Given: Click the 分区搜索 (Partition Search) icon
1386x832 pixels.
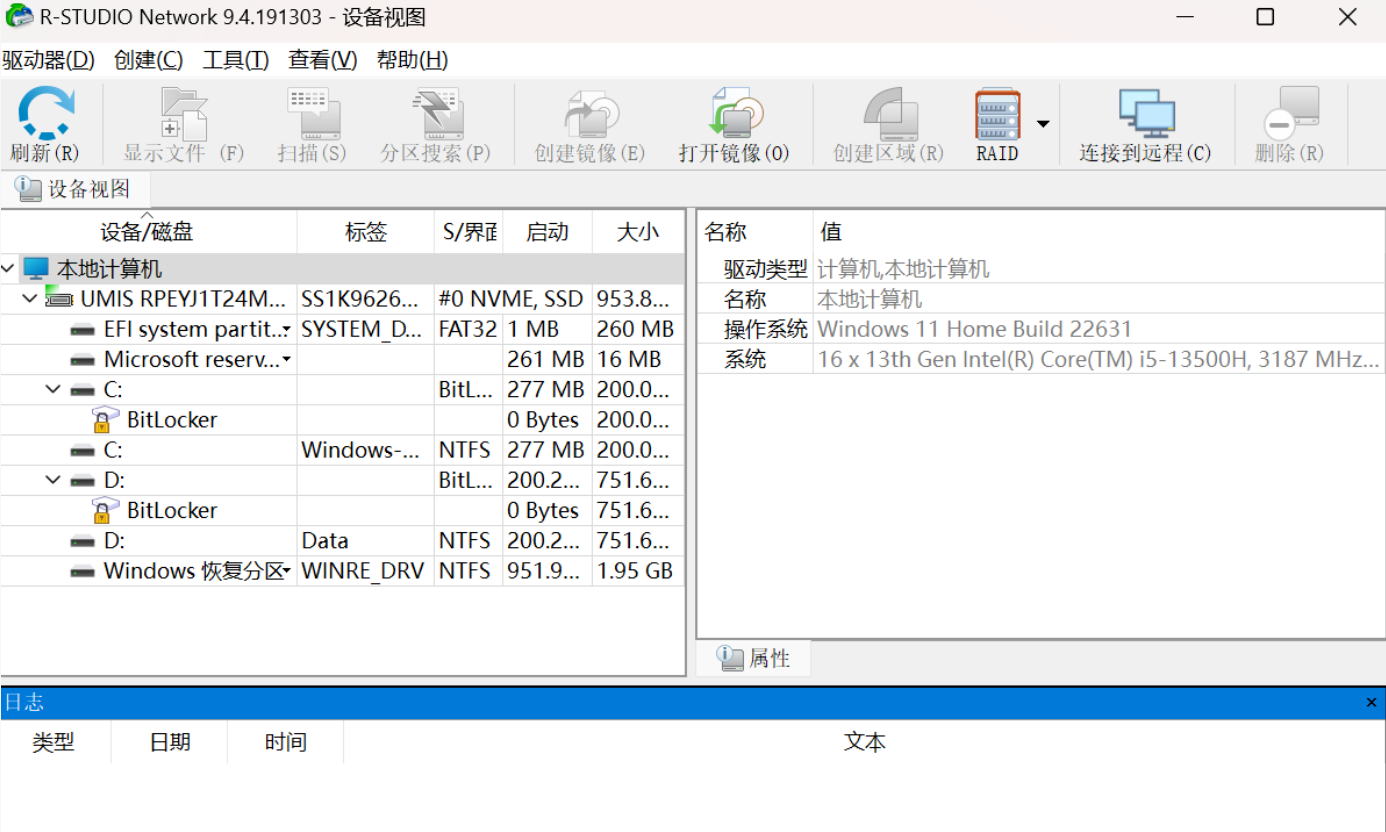Looking at the screenshot, I should [436, 115].
